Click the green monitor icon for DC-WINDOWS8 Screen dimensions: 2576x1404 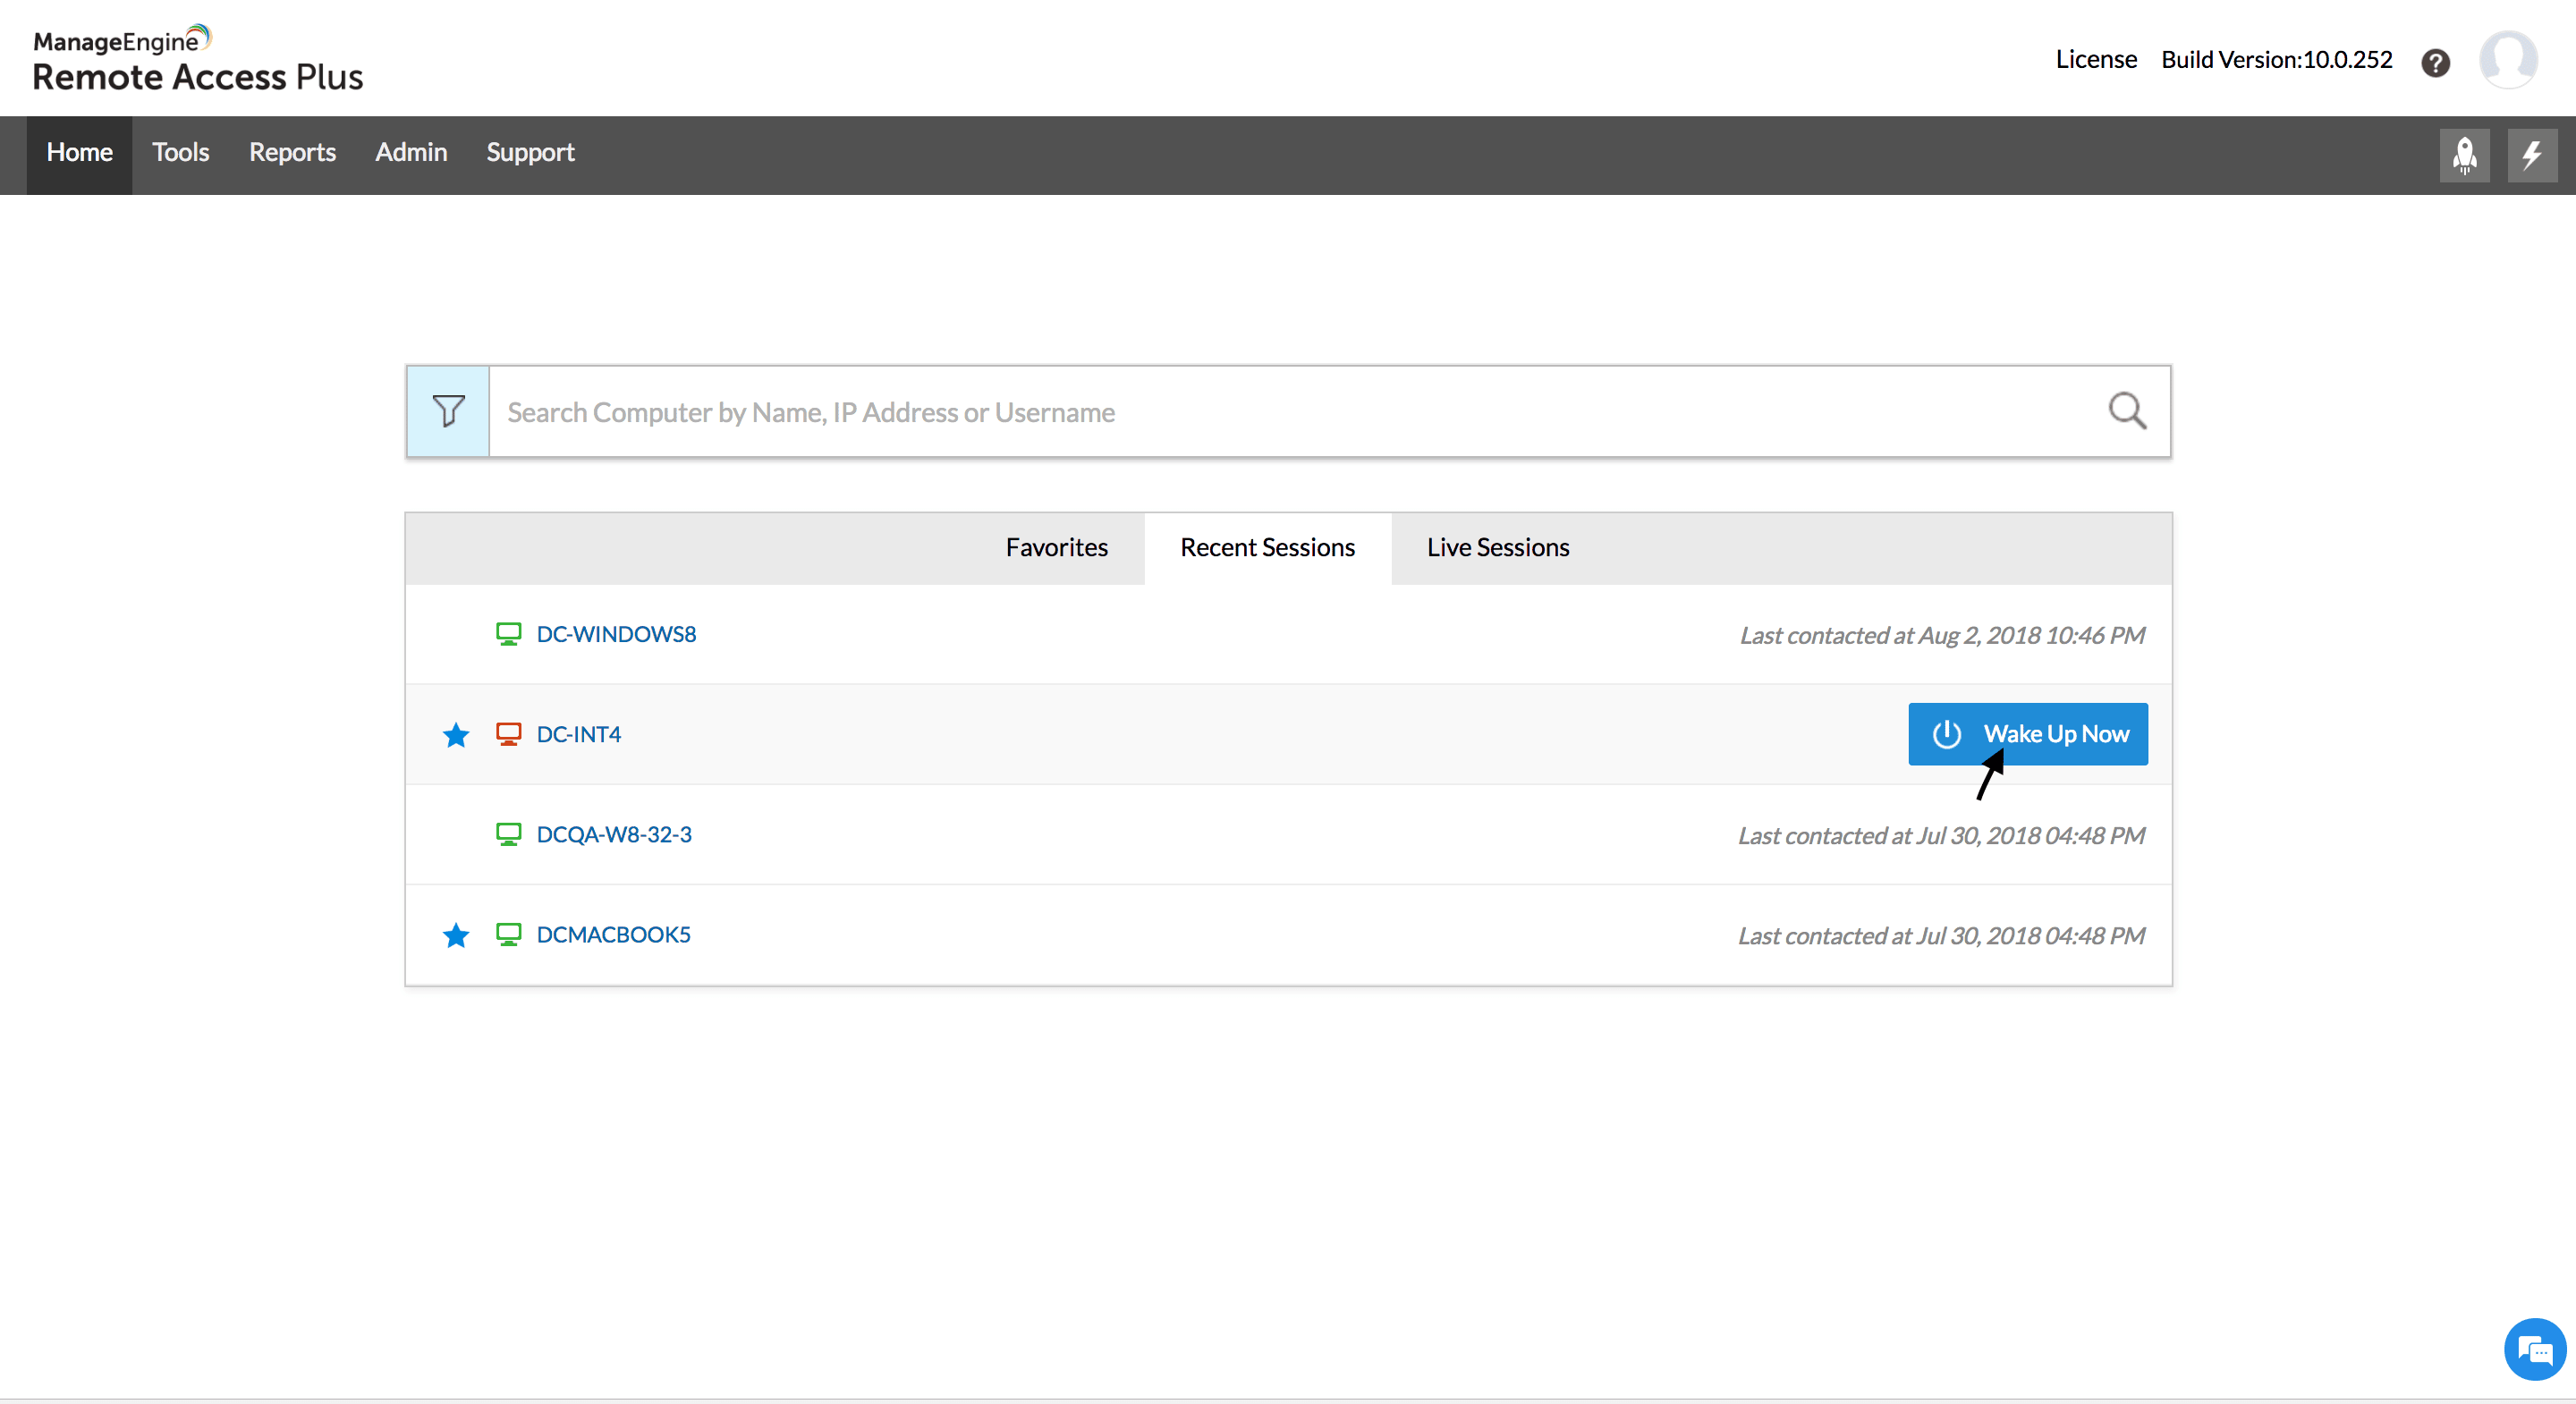coord(508,634)
